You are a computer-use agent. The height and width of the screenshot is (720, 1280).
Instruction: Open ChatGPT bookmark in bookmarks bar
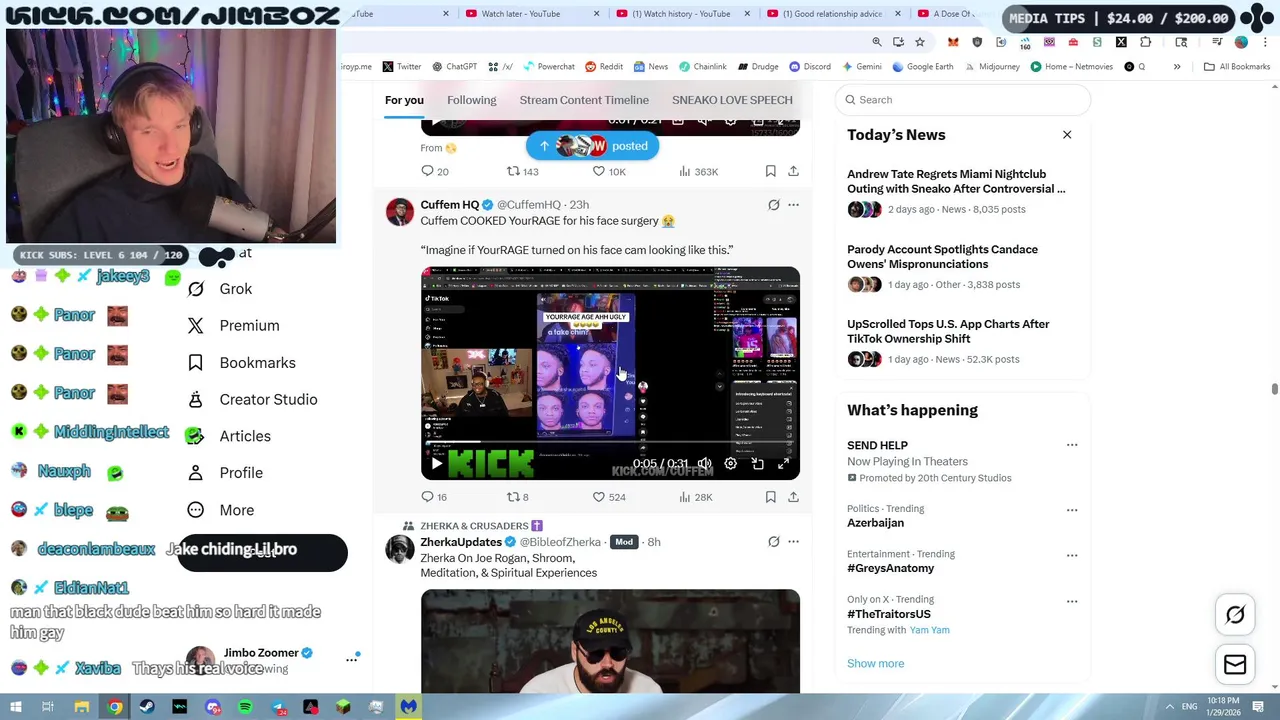pyautogui.click(x=454, y=67)
